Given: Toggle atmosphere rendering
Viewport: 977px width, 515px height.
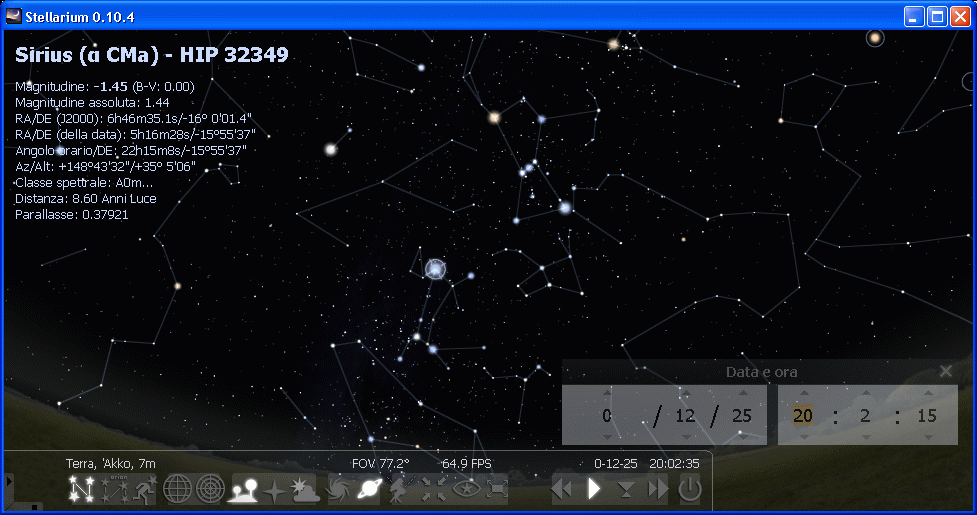Looking at the screenshot, I should pyautogui.click(x=305, y=489).
